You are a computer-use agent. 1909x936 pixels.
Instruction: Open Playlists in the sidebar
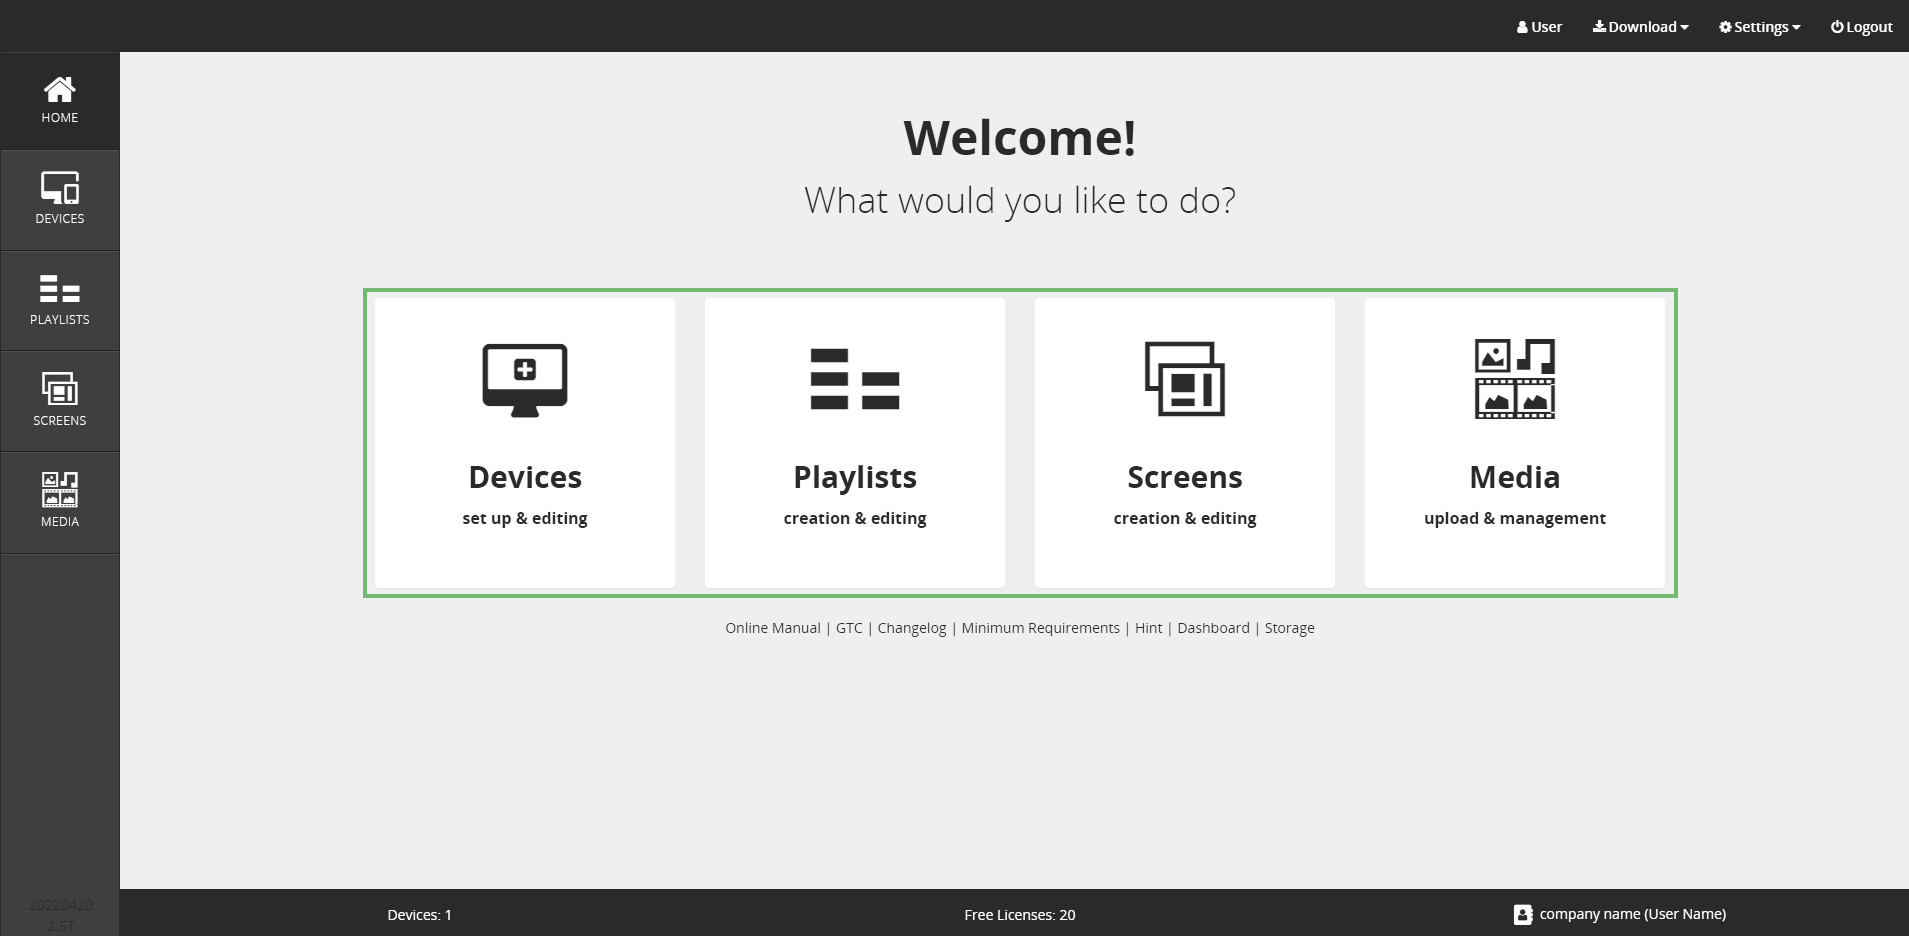[x=60, y=301]
